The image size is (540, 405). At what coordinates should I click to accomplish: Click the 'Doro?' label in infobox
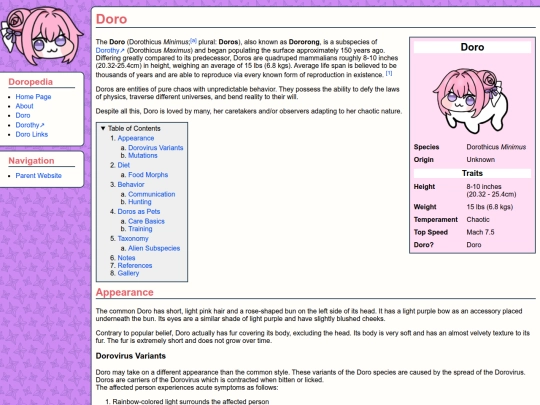pyautogui.click(x=424, y=245)
